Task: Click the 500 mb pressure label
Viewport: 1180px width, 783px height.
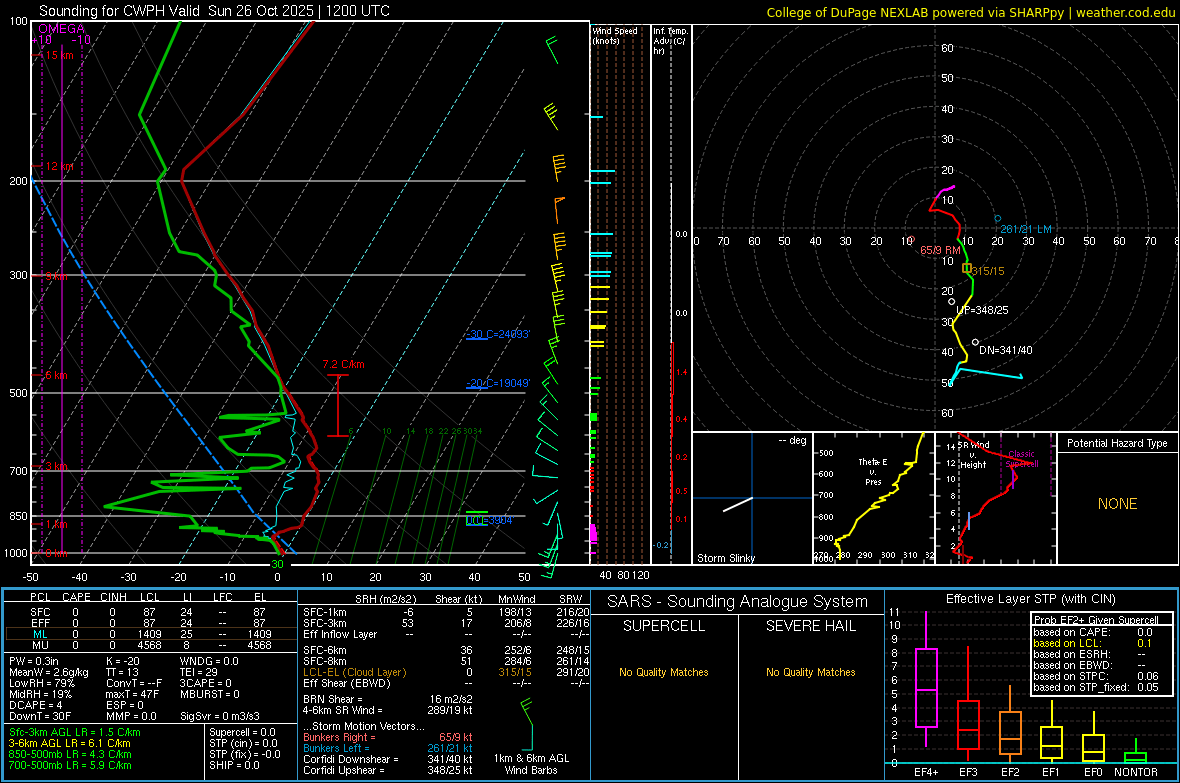Action: [x=18, y=393]
